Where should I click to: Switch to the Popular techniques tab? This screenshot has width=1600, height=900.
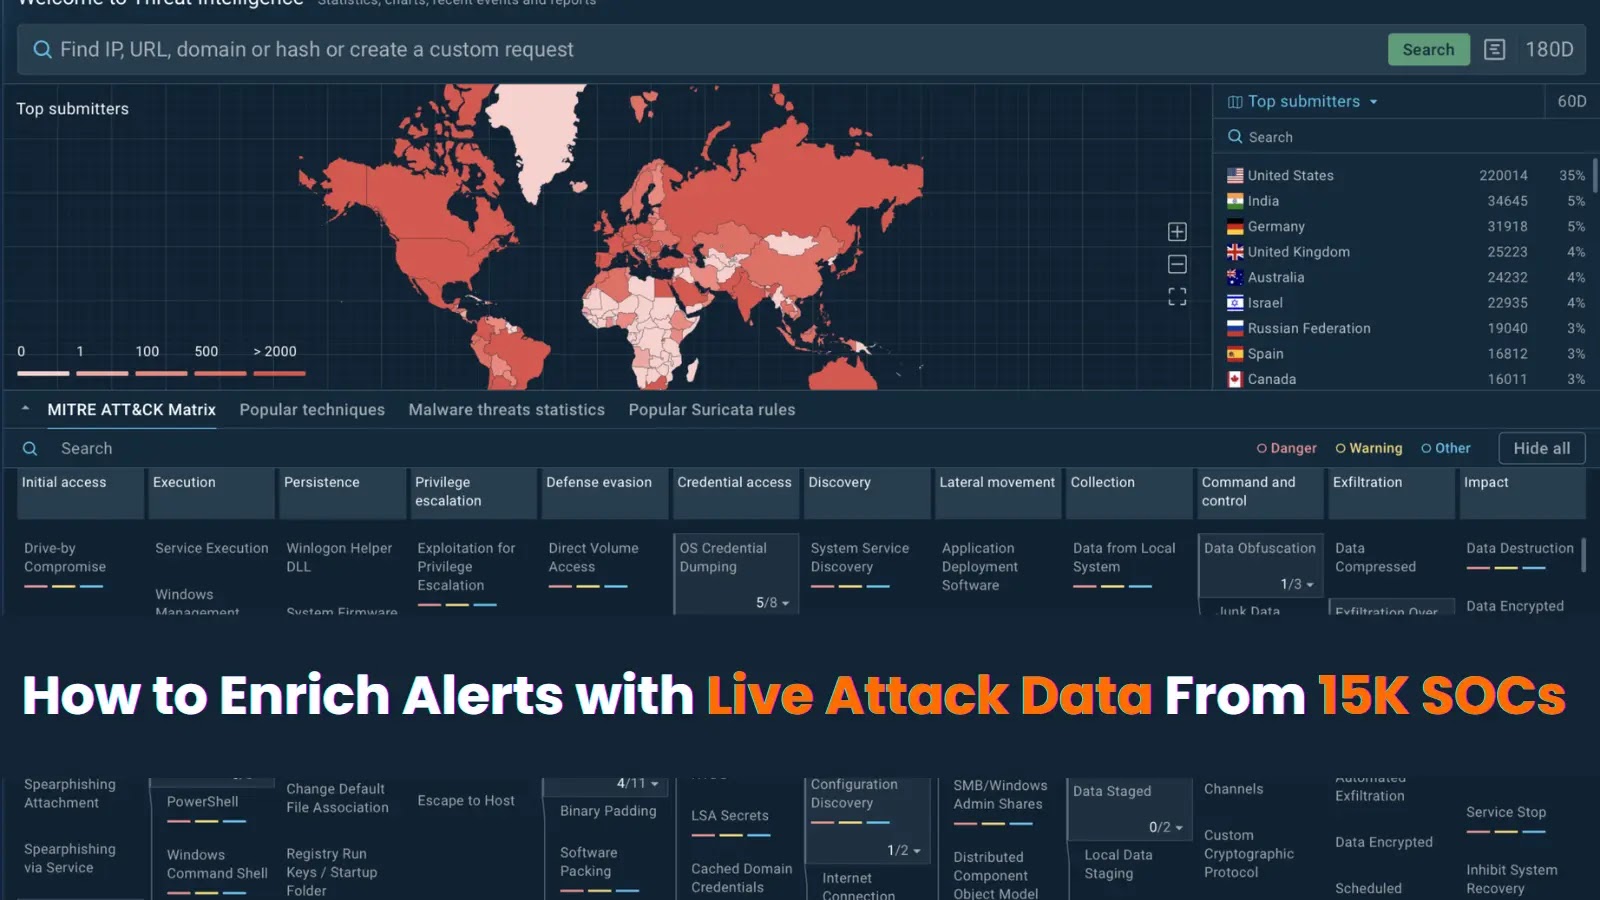[312, 409]
